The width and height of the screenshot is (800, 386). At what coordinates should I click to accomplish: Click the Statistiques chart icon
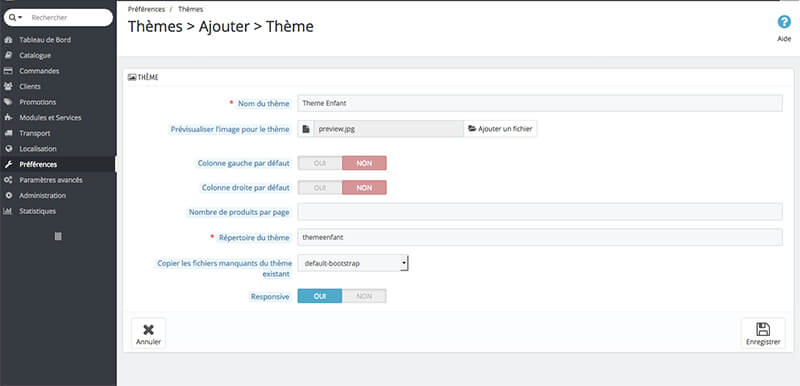(x=8, y=211)
